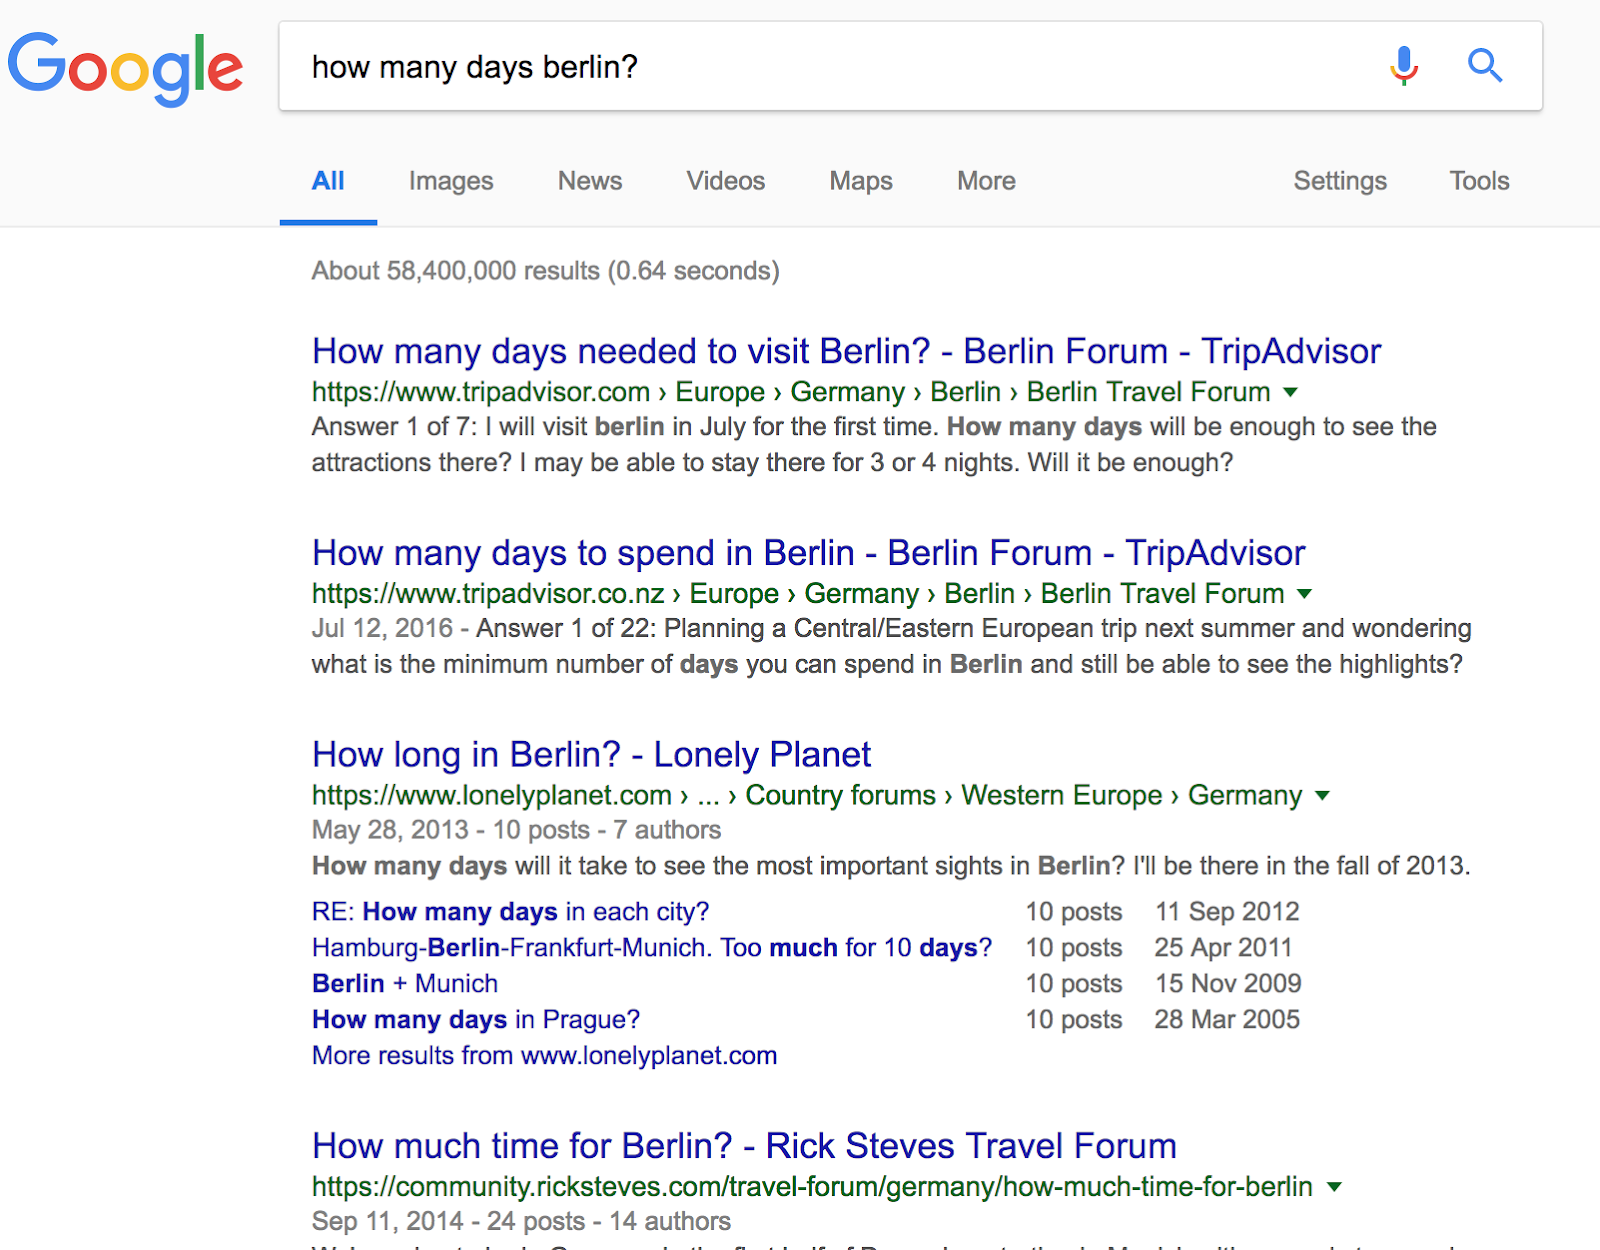Image resolution: width=1600 pixels, height=1250 pixels.
Task: Click the '28 Mar 2005' post date
Action: tap(1227, 1020)
